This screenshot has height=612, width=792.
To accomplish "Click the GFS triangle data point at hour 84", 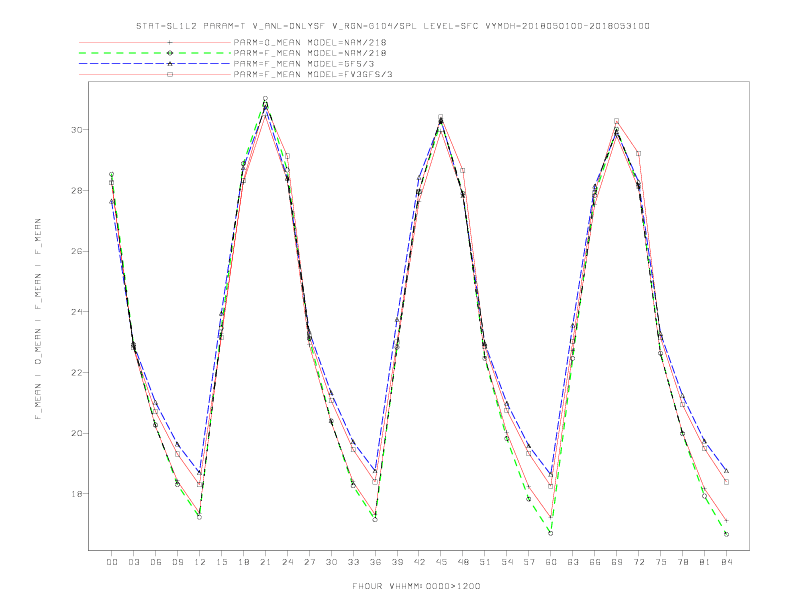I will (x=726, y=471).
